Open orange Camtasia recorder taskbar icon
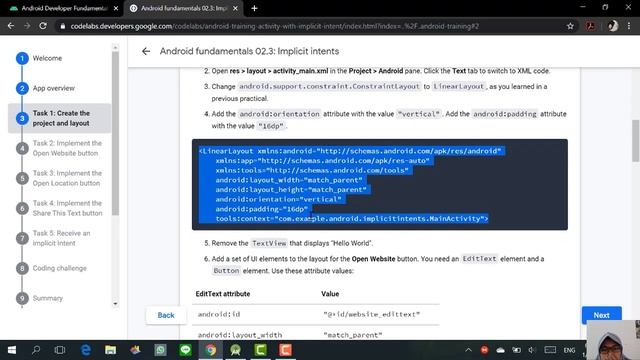 point(285,350)
